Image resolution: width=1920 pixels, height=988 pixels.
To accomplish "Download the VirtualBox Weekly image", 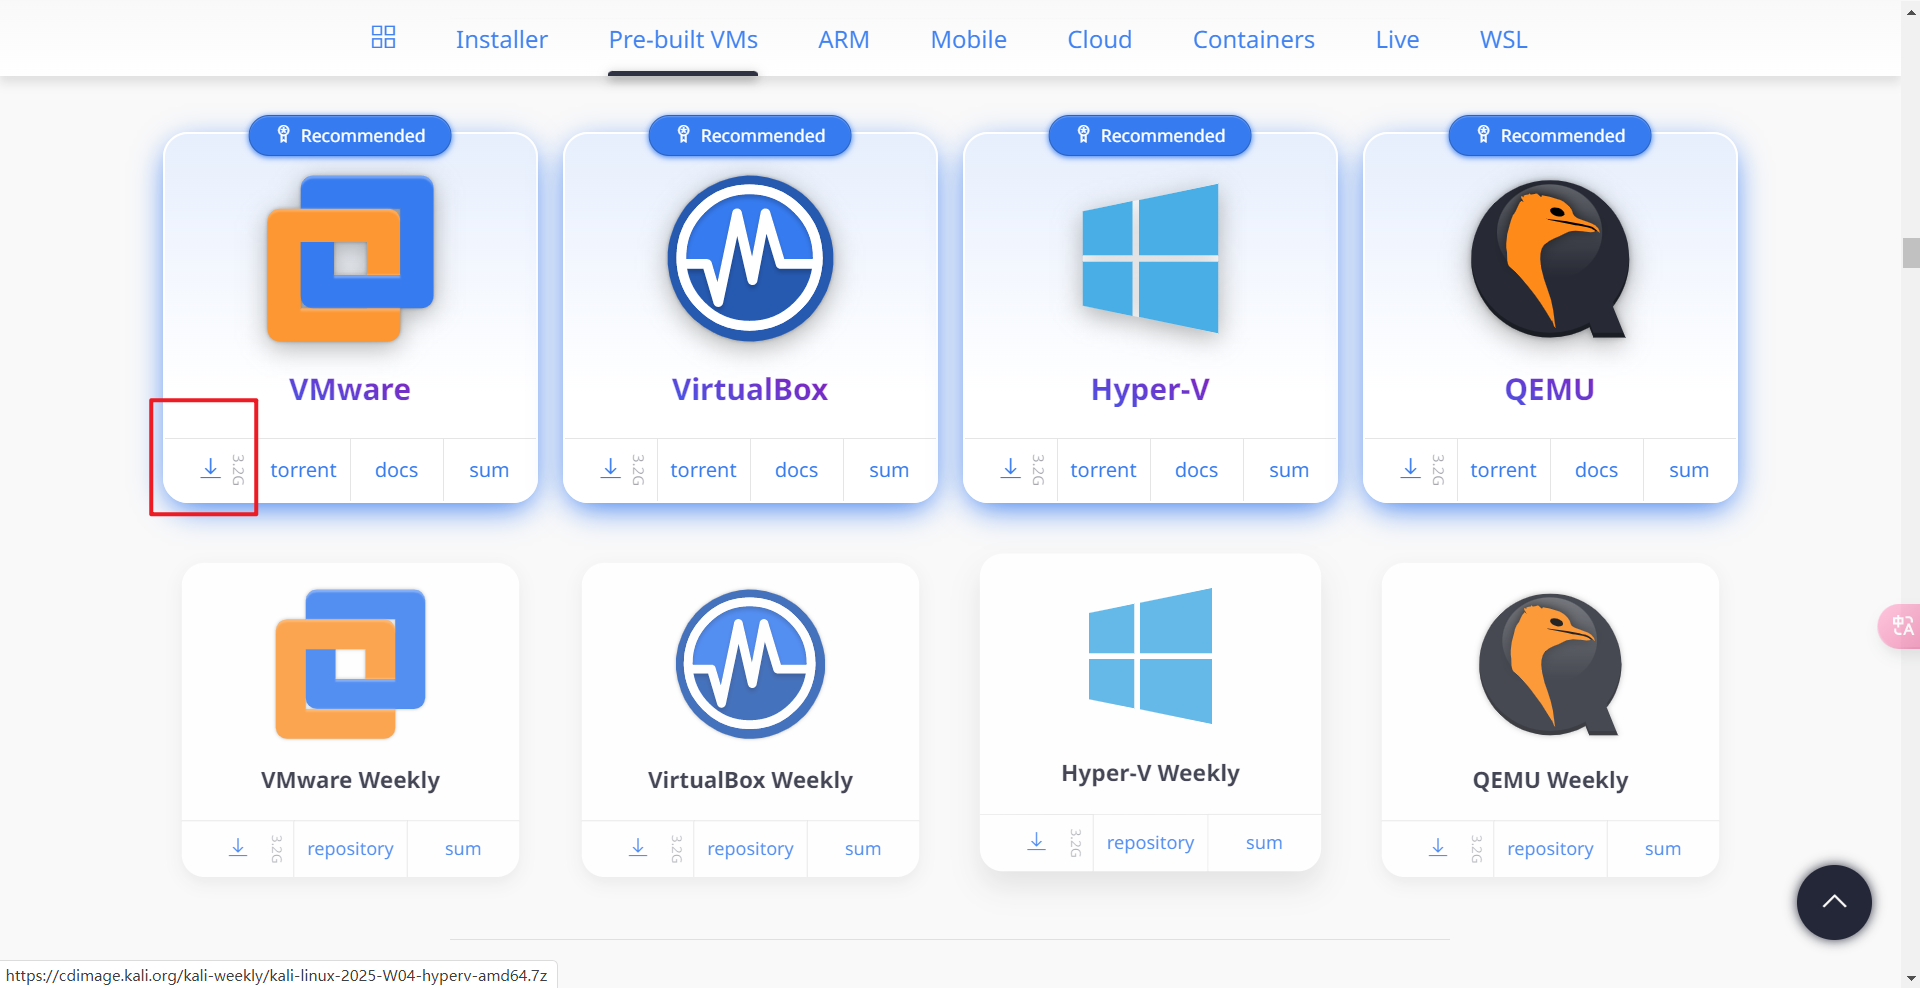I will click(638, 847).
